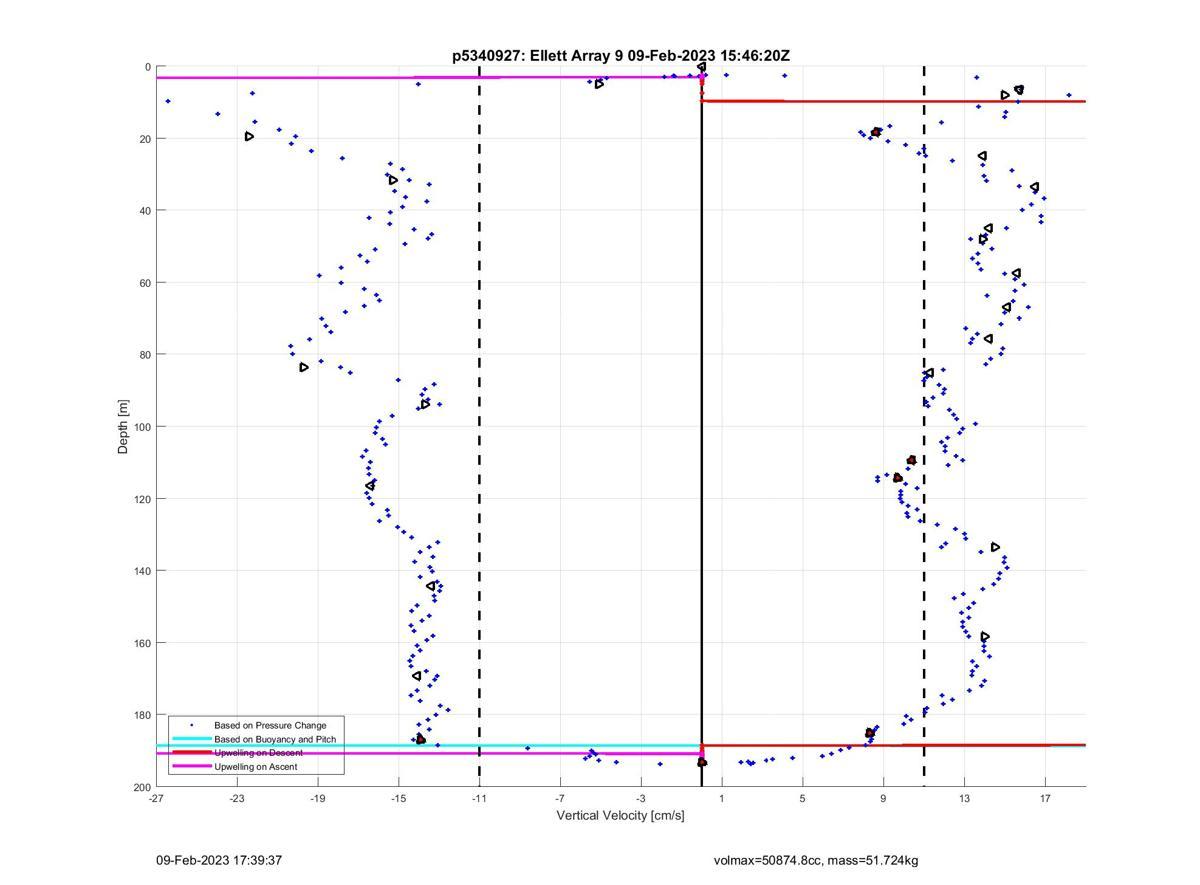Click the dashed vertical line at 11 cm/s
This screenshot has height=885, width=1200.
tap(924, 426)
